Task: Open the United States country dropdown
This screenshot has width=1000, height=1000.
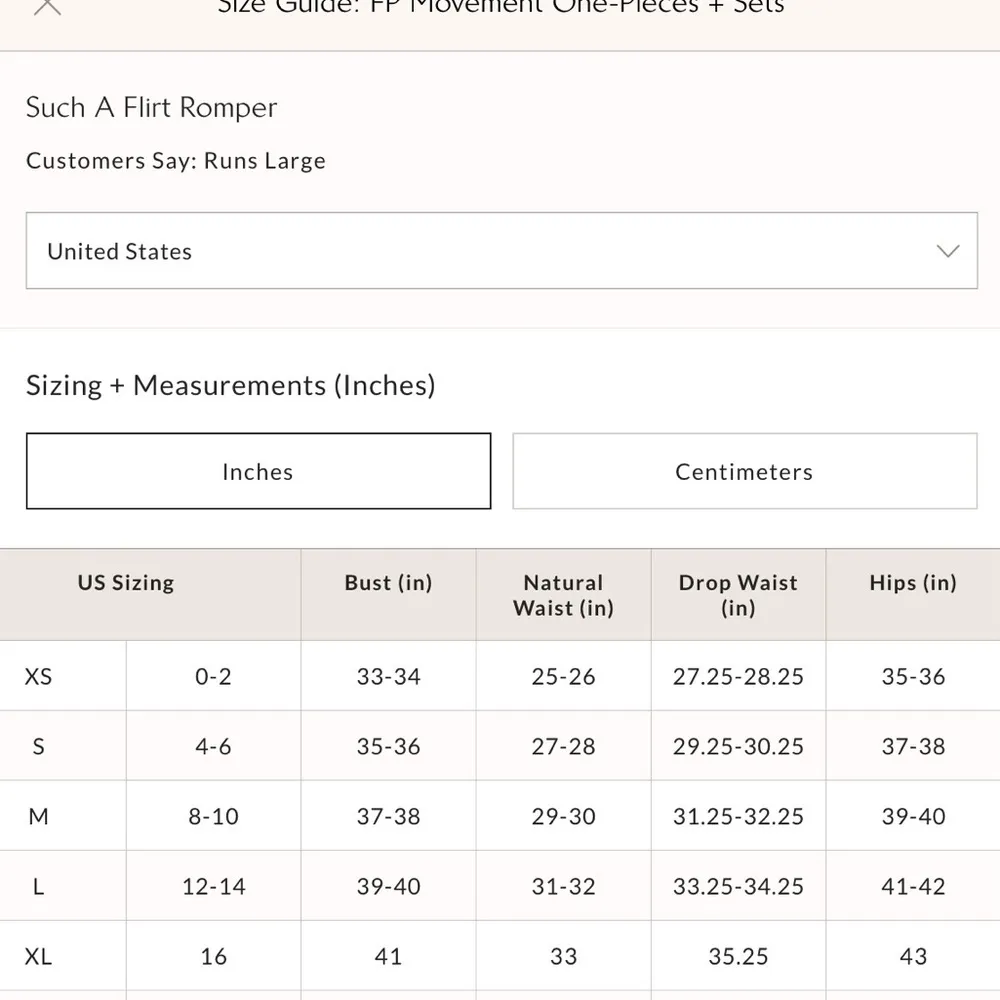Action: 500,251
